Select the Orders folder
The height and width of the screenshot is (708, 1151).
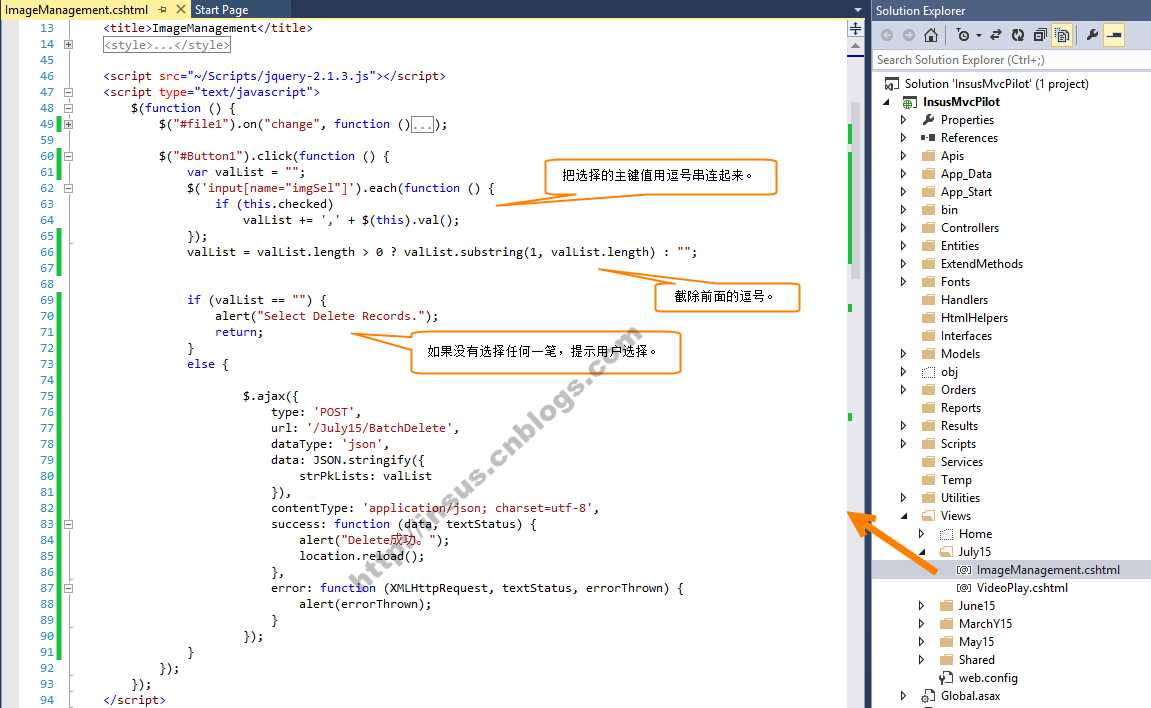[x=958, y=390]
